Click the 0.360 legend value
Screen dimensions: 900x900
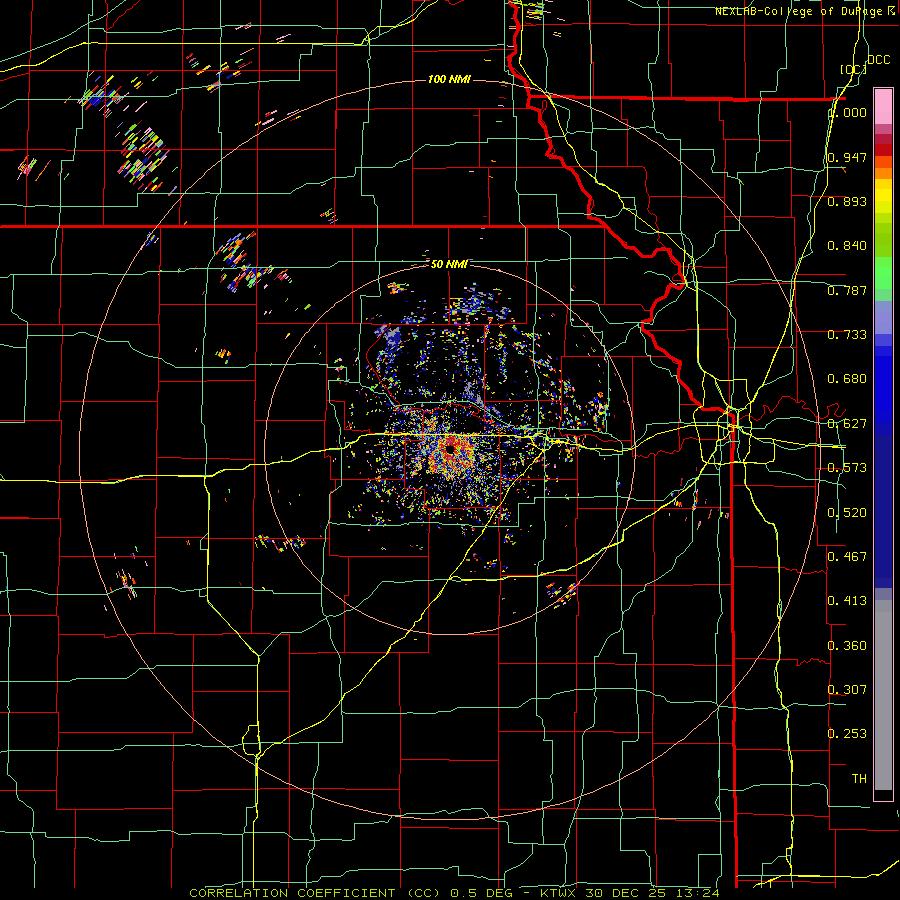pyautogui.click(x=847, y=646)
